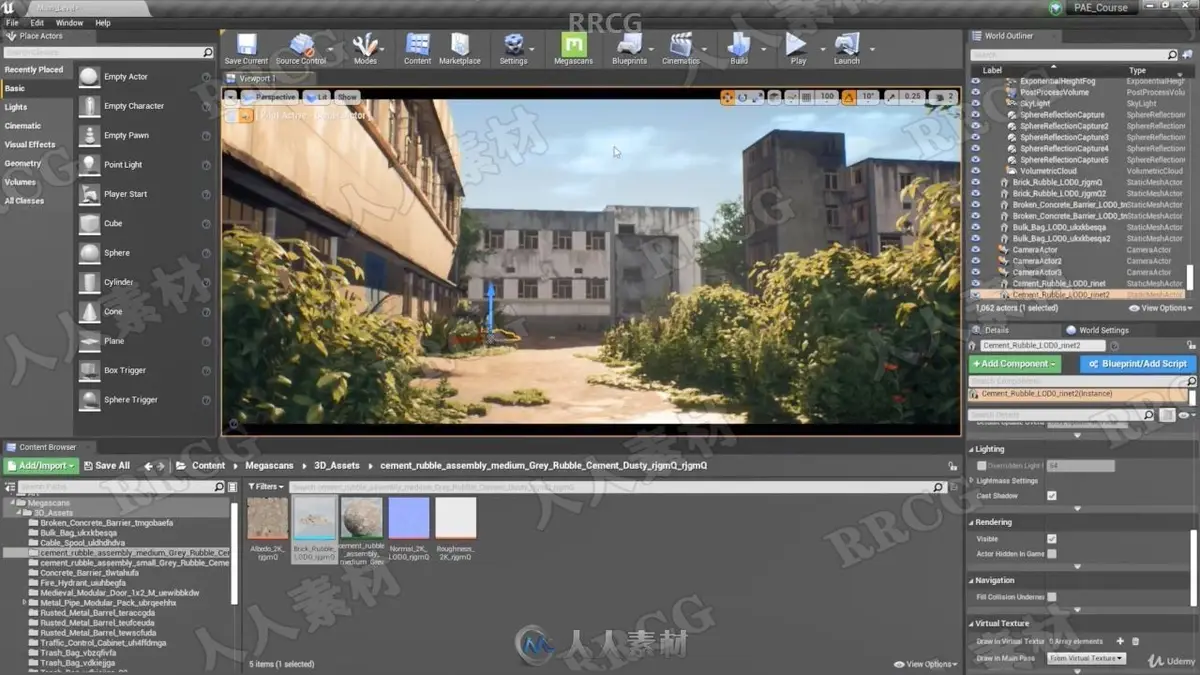Hide CameraActor2 using its eye icon

(976, 261)
